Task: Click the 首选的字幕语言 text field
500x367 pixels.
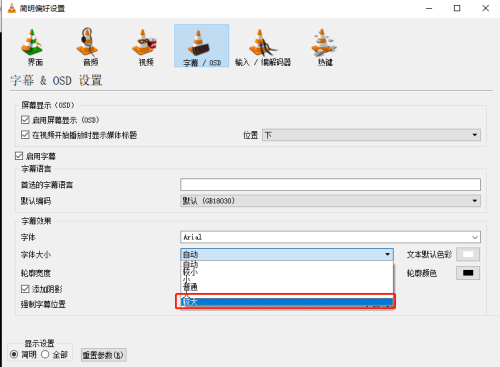Action: (330, 184)
